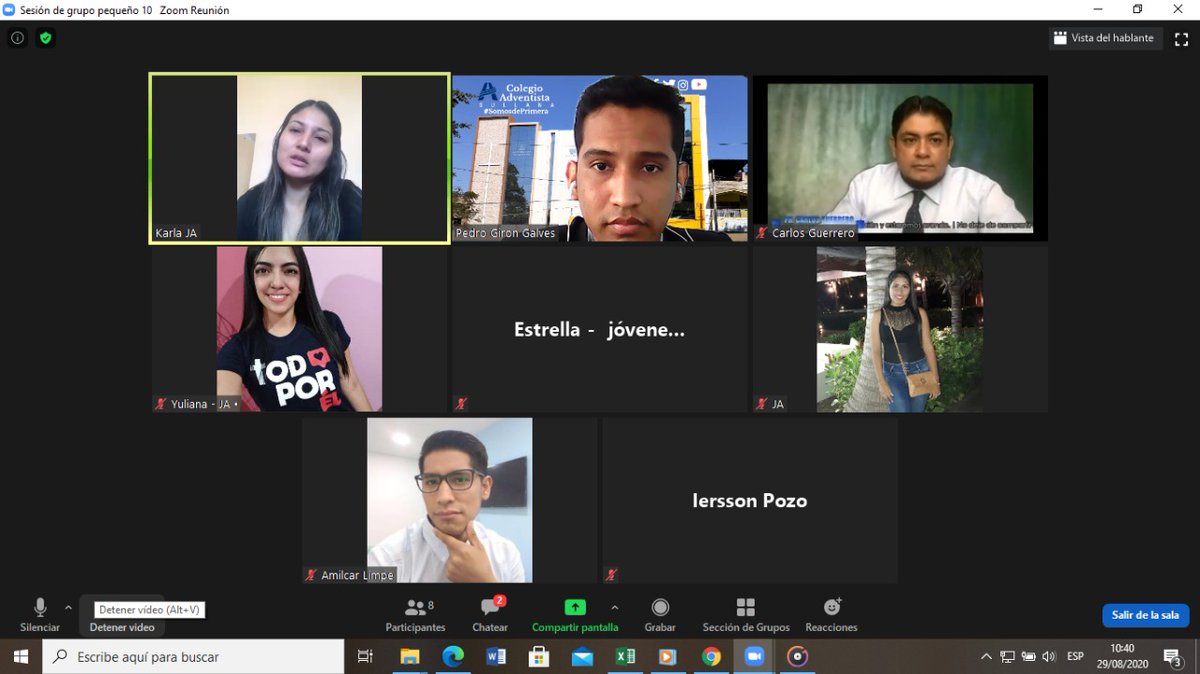This screenshot has width=1200, height=674.
Task: Open the Chatear chat panel
Action: pyautogui.click(x=490, y=615)
